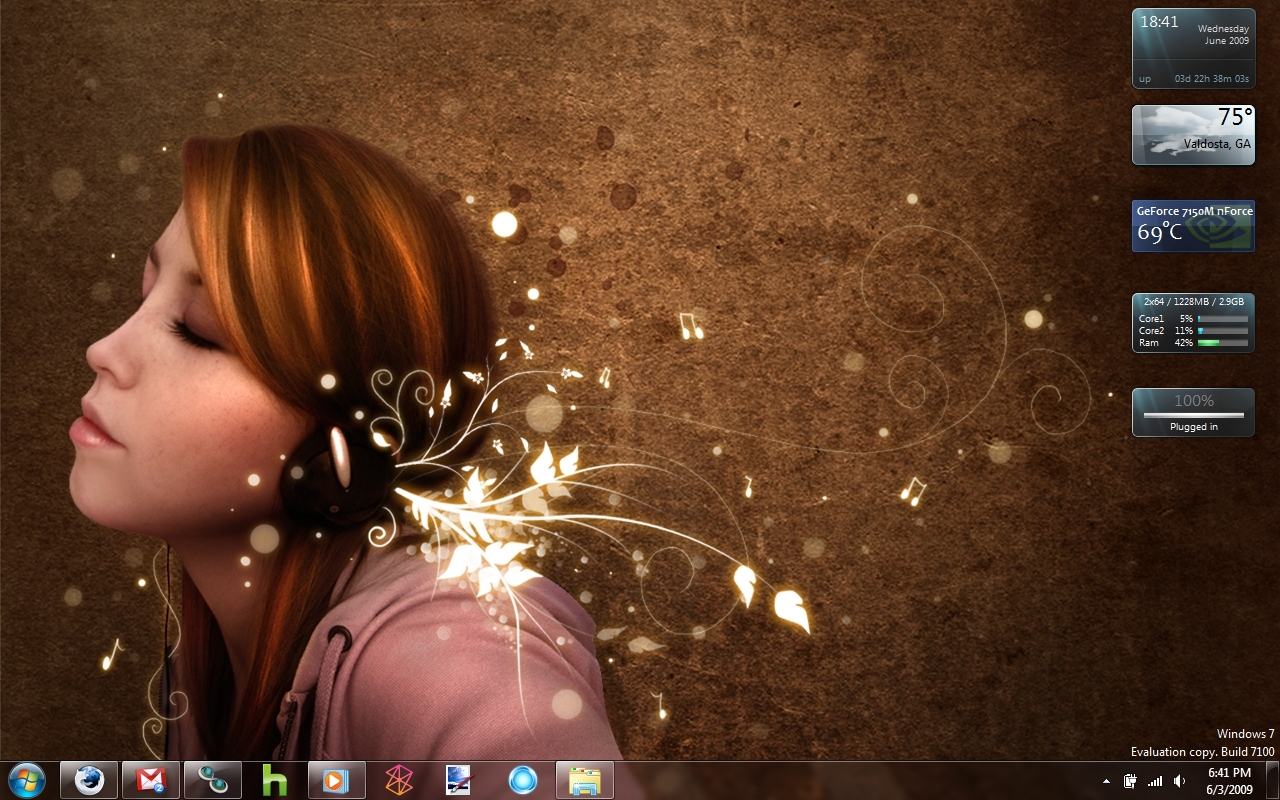
Task: Click the Show Desktop strip at taskbar end
Action: click(1271, 780)
